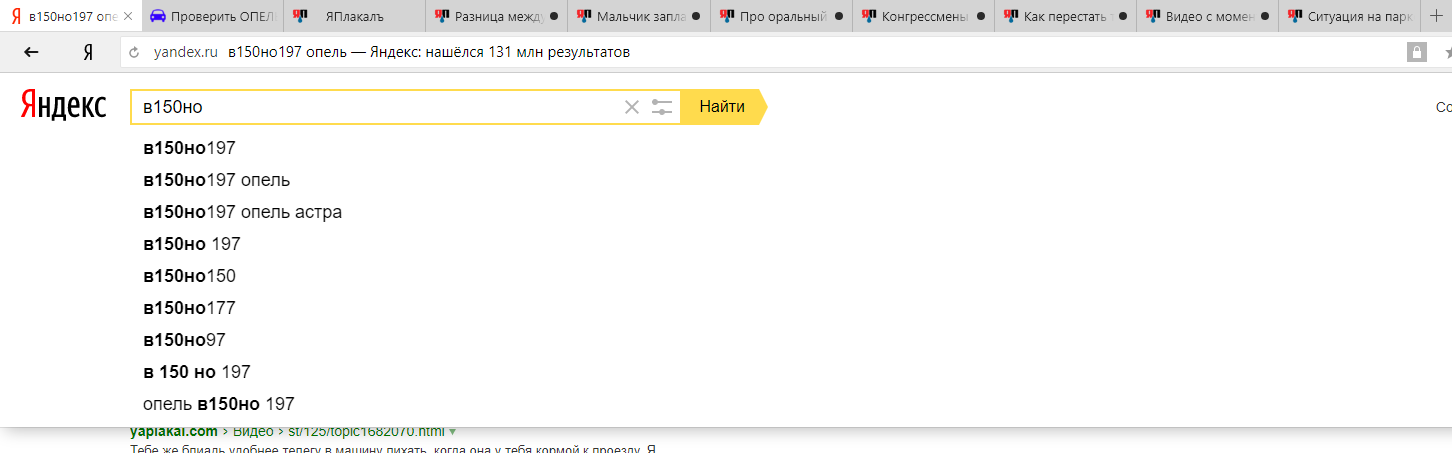Go back with the browser back arrow
The image size is (1452, 453).
pos(31,53)
